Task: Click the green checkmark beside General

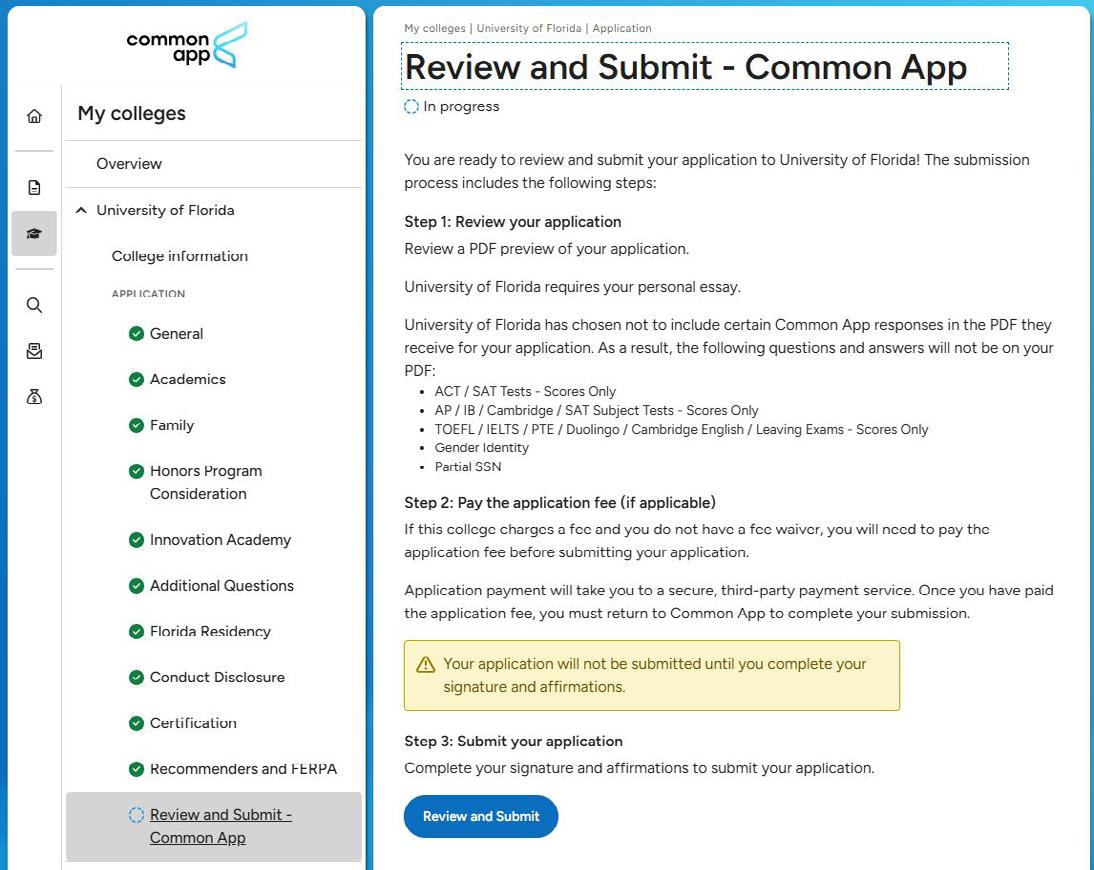Action: (137, 333)
